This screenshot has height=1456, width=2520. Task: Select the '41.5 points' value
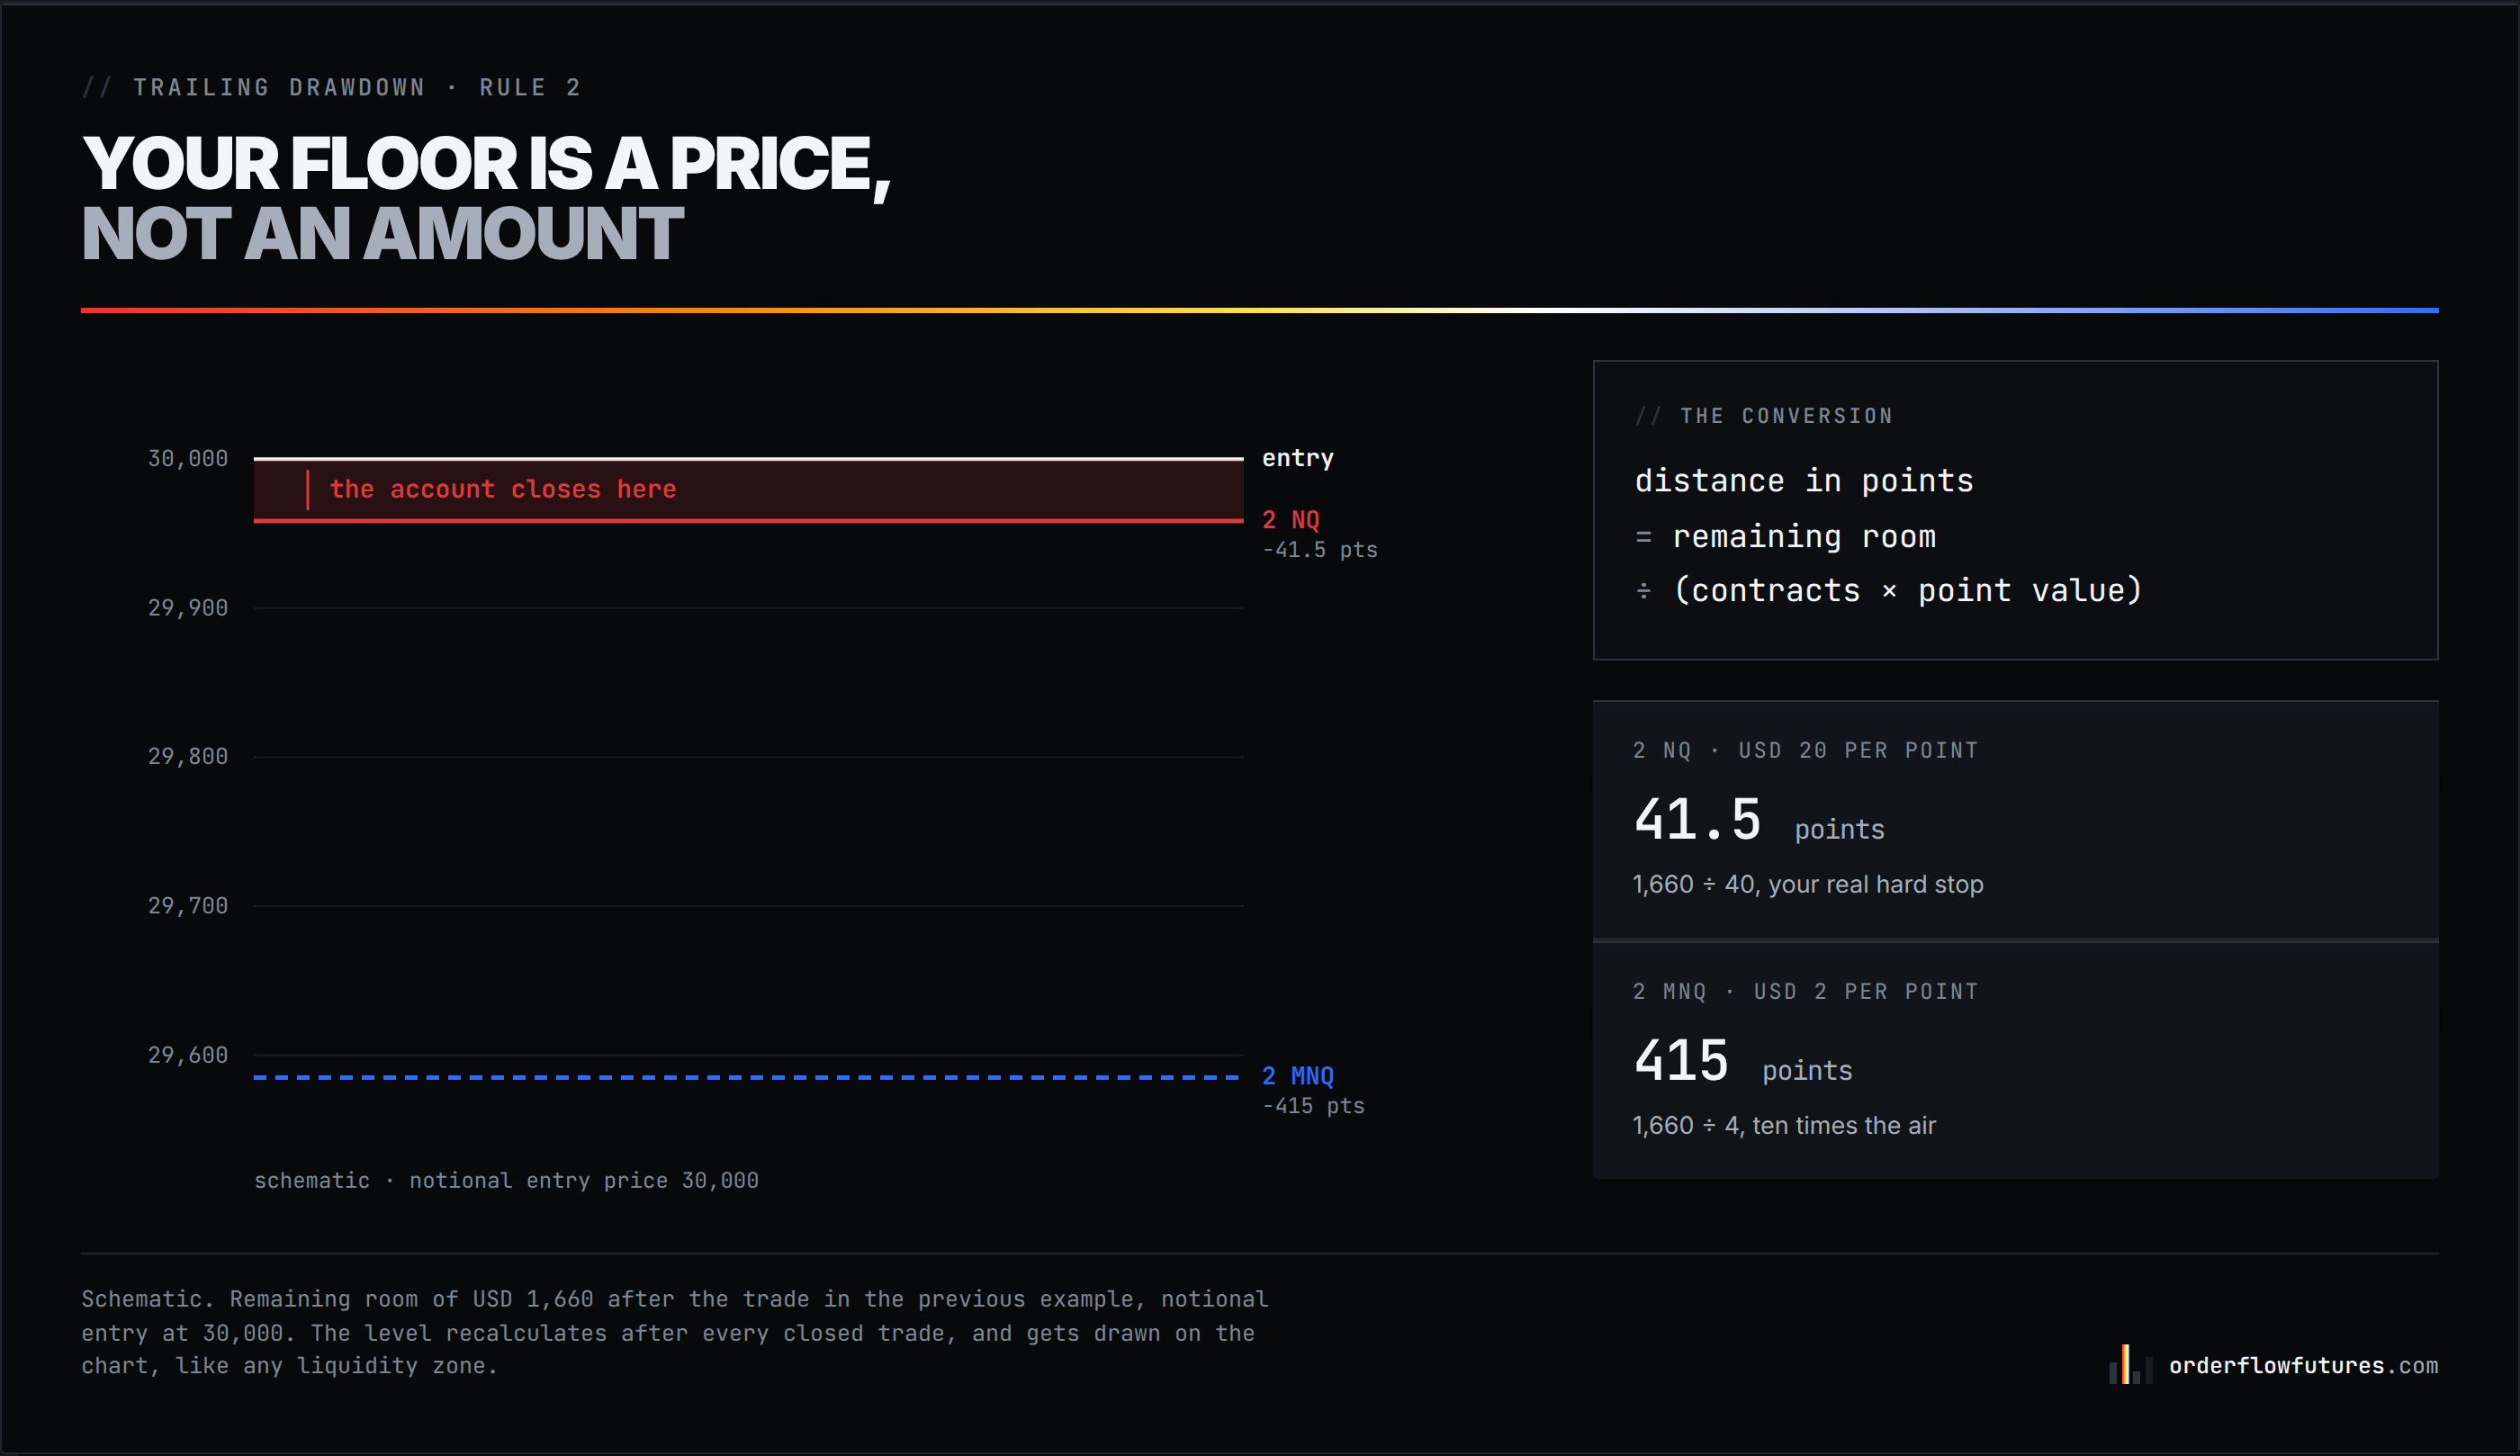[1759, 821]
